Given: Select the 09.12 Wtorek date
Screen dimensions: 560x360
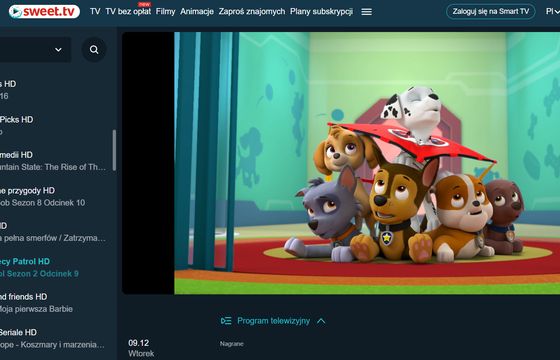Looking at the screenshot, I should click(141, 348).
